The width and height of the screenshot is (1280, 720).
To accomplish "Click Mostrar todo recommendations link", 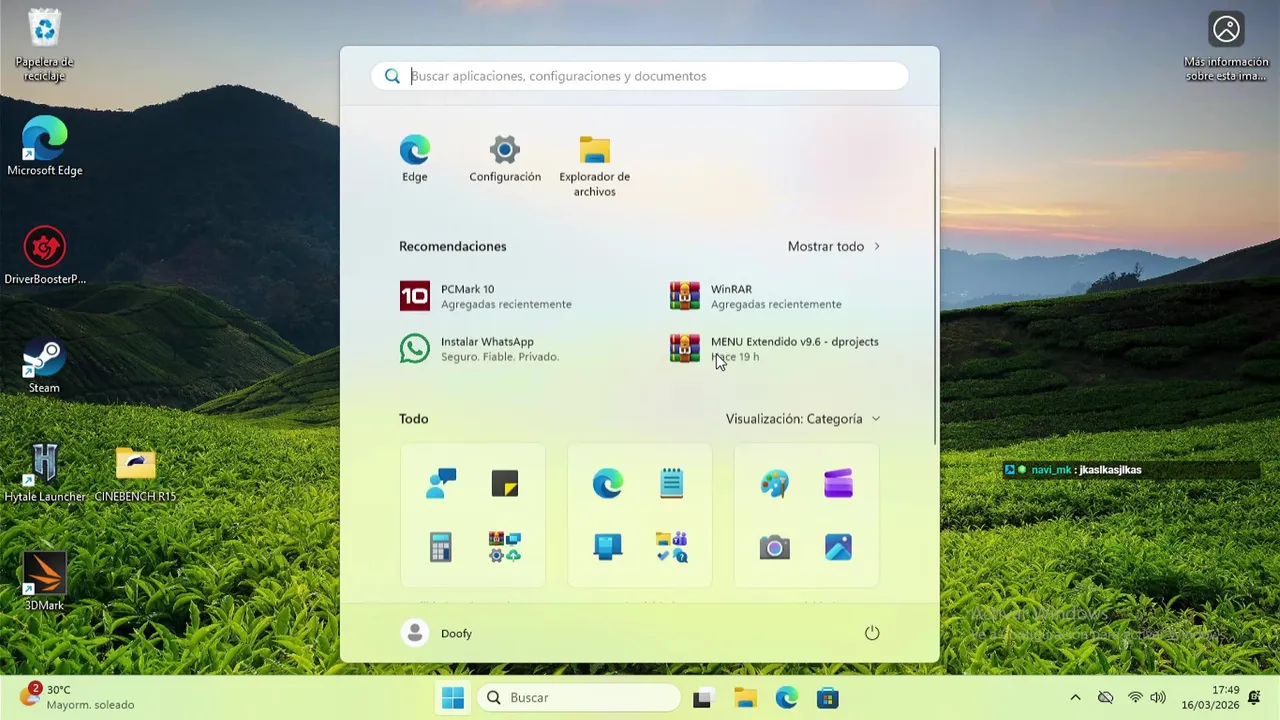I will tap(834, 246).
